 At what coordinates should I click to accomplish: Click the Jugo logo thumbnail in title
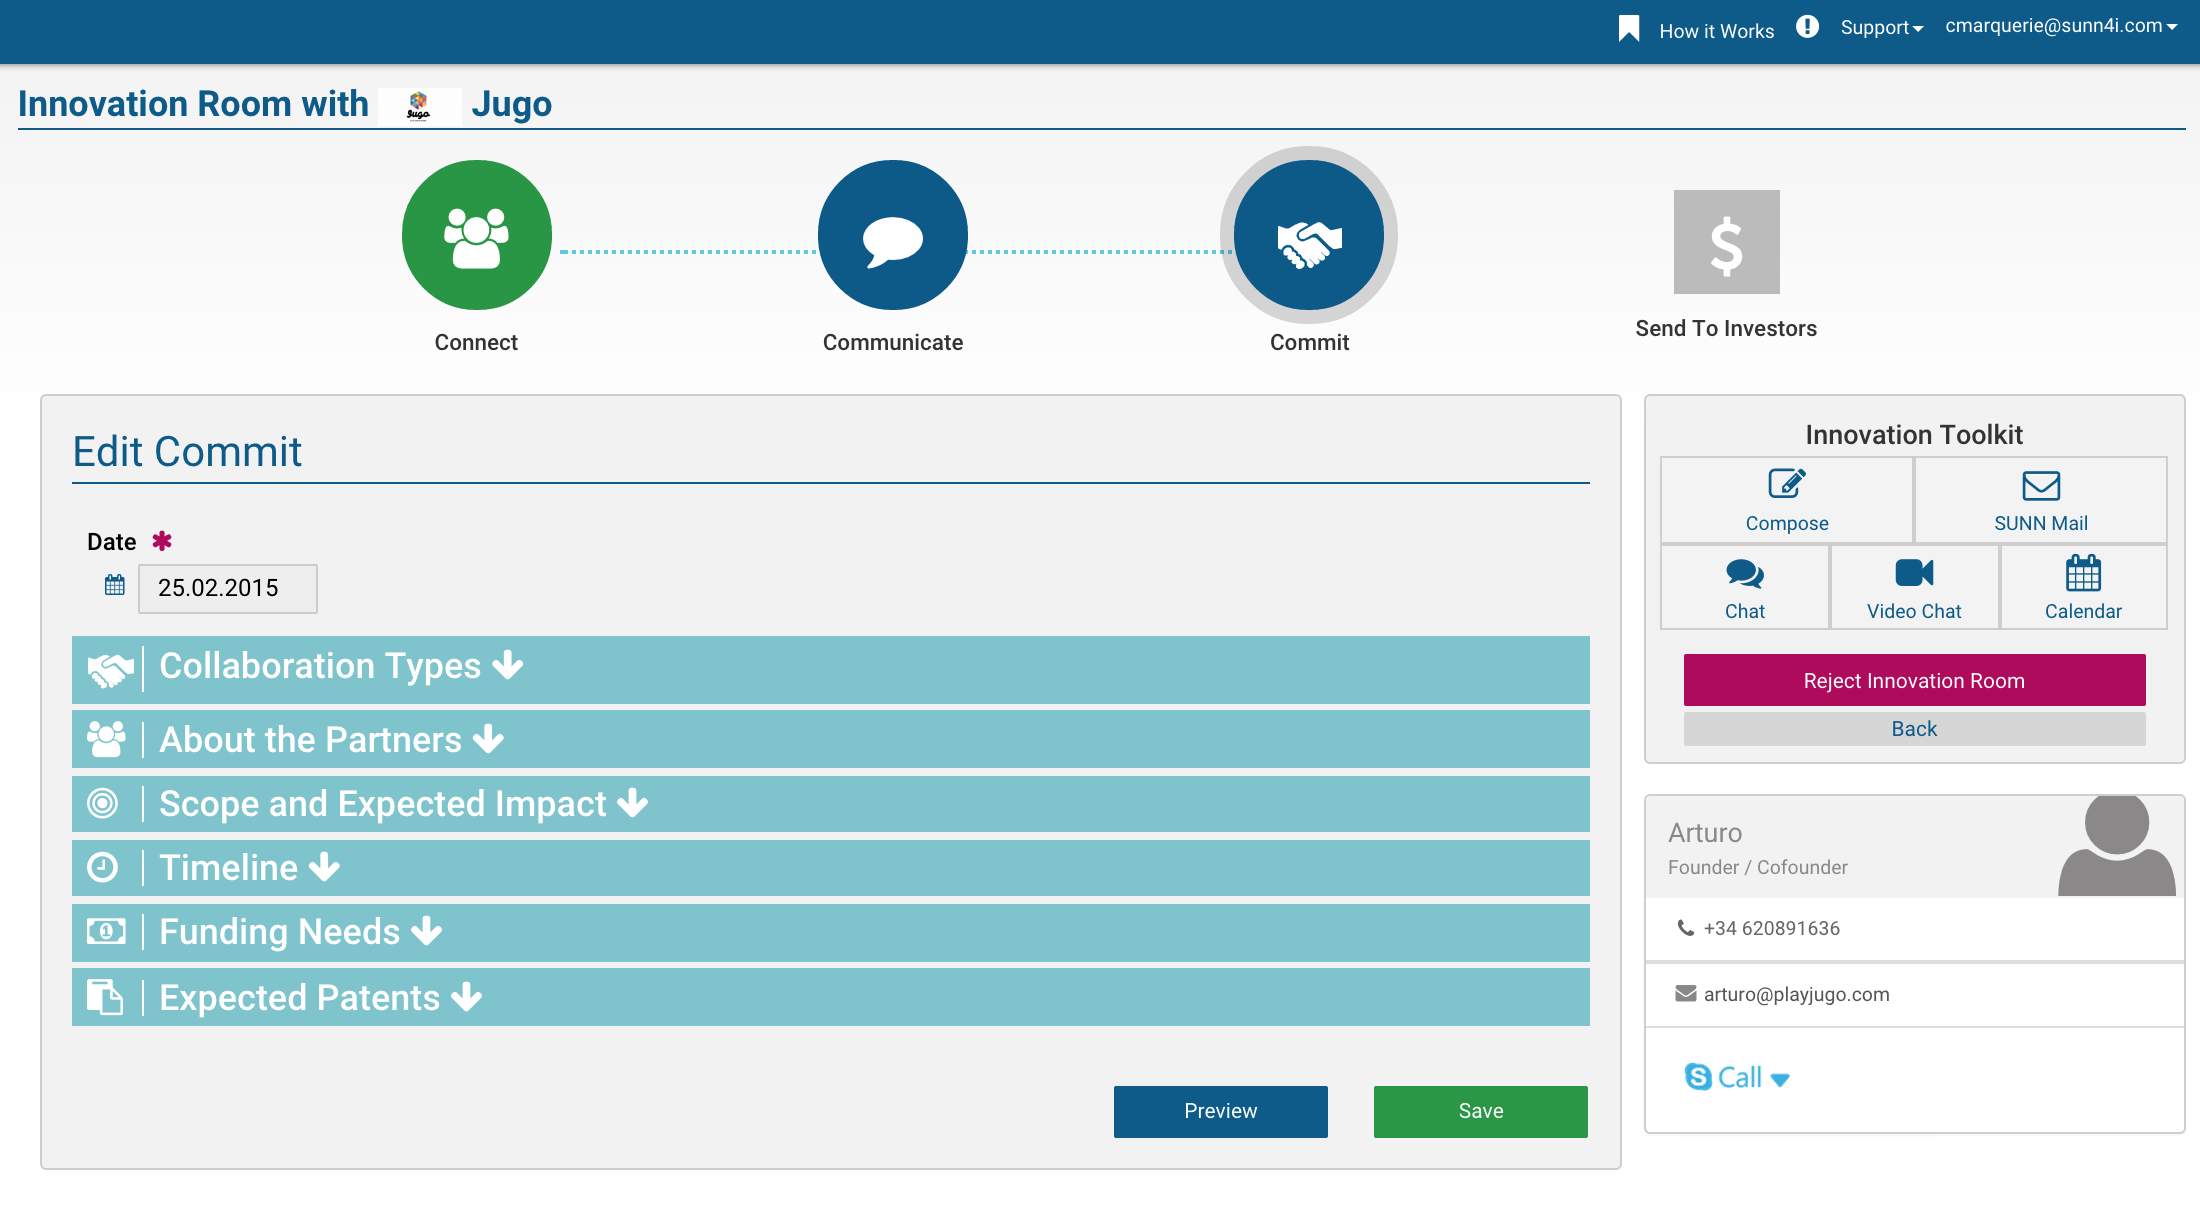coord(419,105)
